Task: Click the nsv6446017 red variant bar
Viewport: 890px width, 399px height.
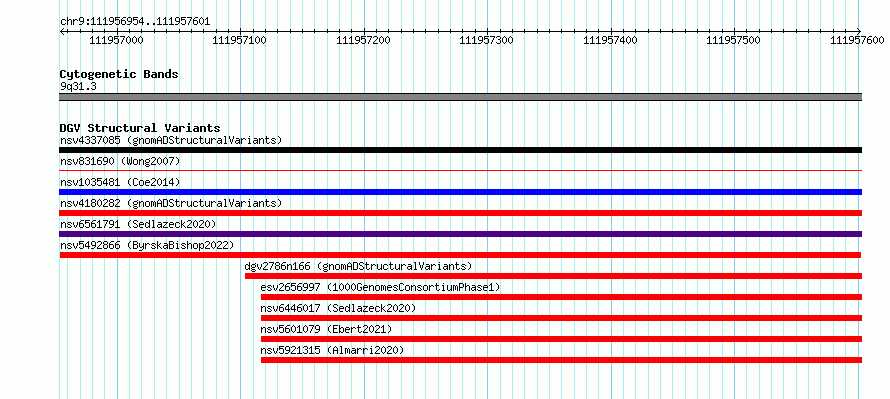Action: (x=561, y=318)
